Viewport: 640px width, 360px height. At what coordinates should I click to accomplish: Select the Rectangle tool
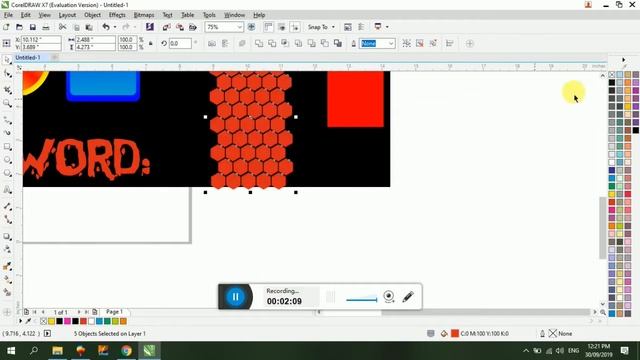pos(7,147)
